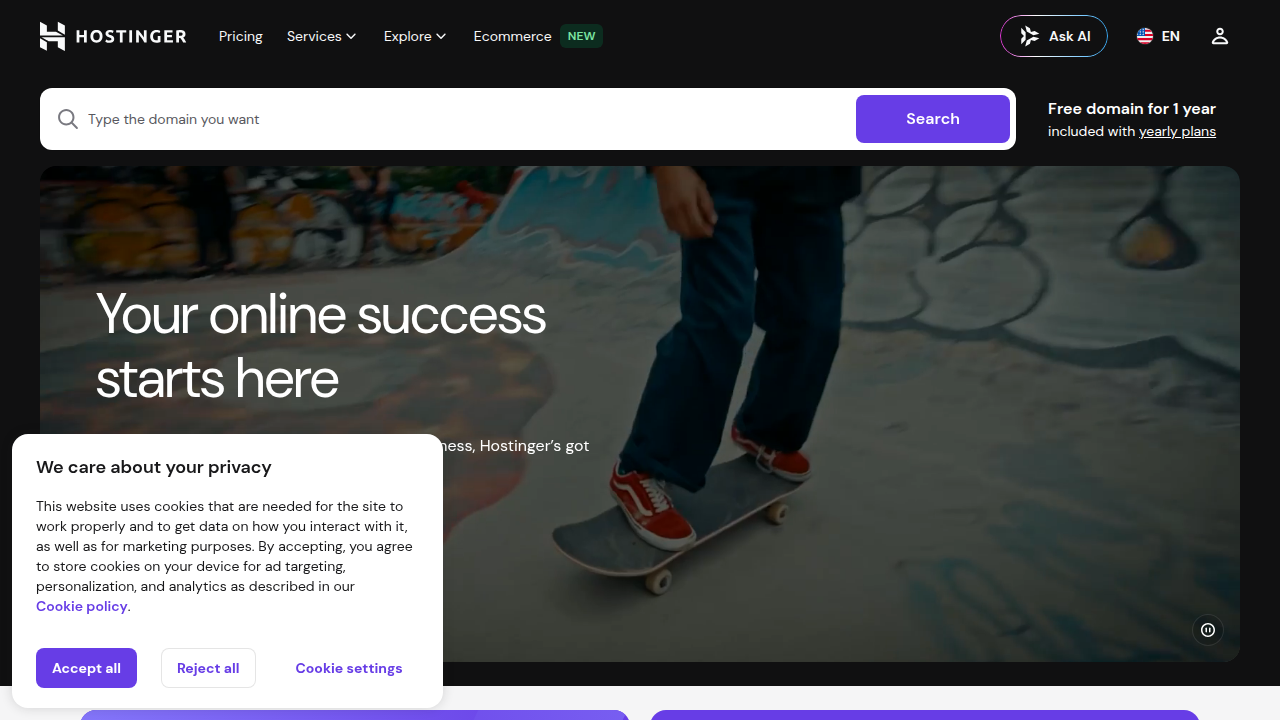Viewport: 1280px width, 720px height.
Task: Click the "Your online success starts here" heading
Action: coord(321,346)
